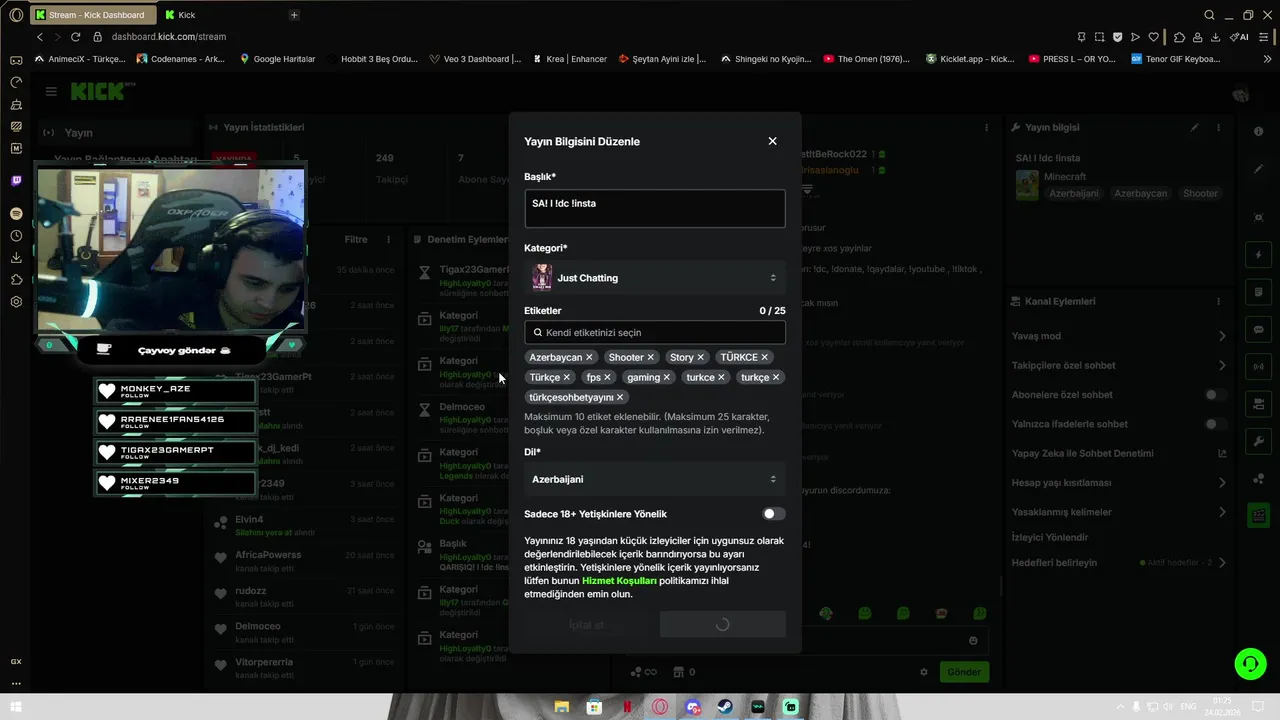Reload the page

(x=75, y=37)
